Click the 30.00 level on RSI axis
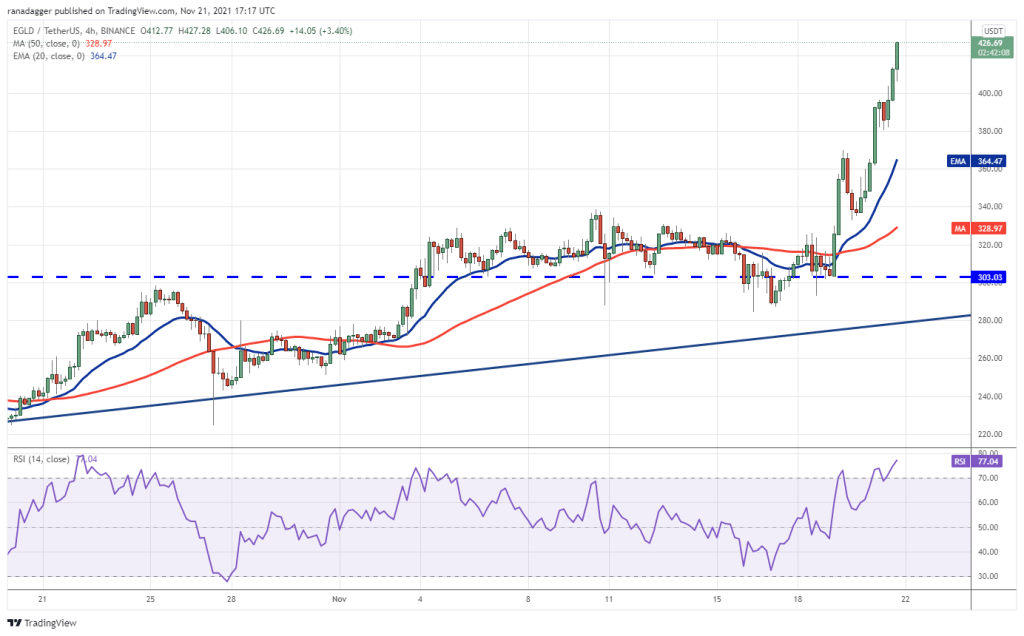The height and width of the screenshot is (636, 1024). (990, 576)
